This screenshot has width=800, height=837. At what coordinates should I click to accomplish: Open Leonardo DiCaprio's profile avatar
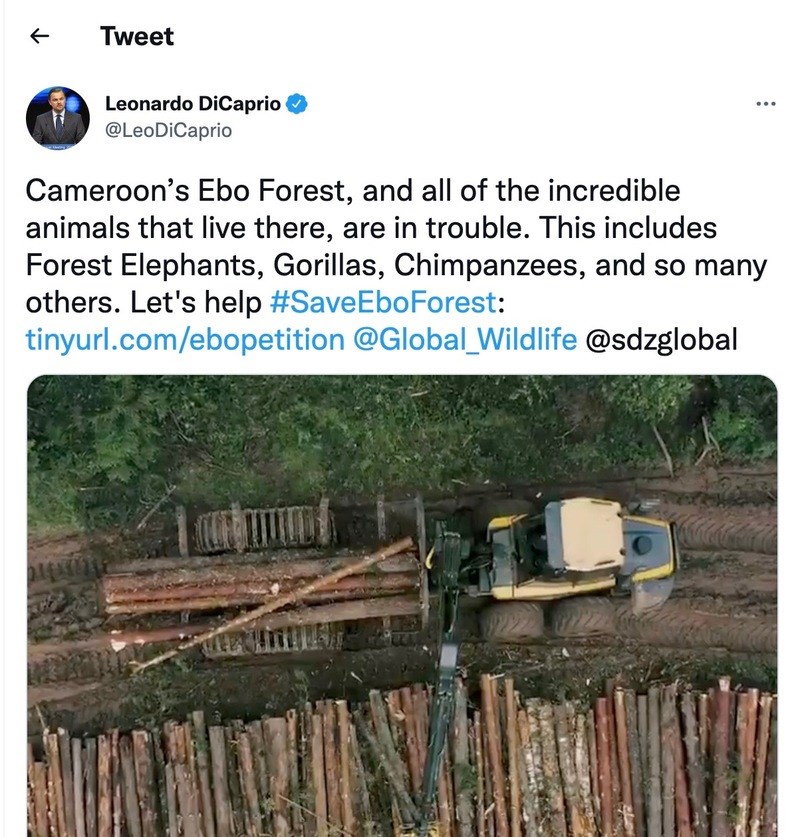[57, 118]
